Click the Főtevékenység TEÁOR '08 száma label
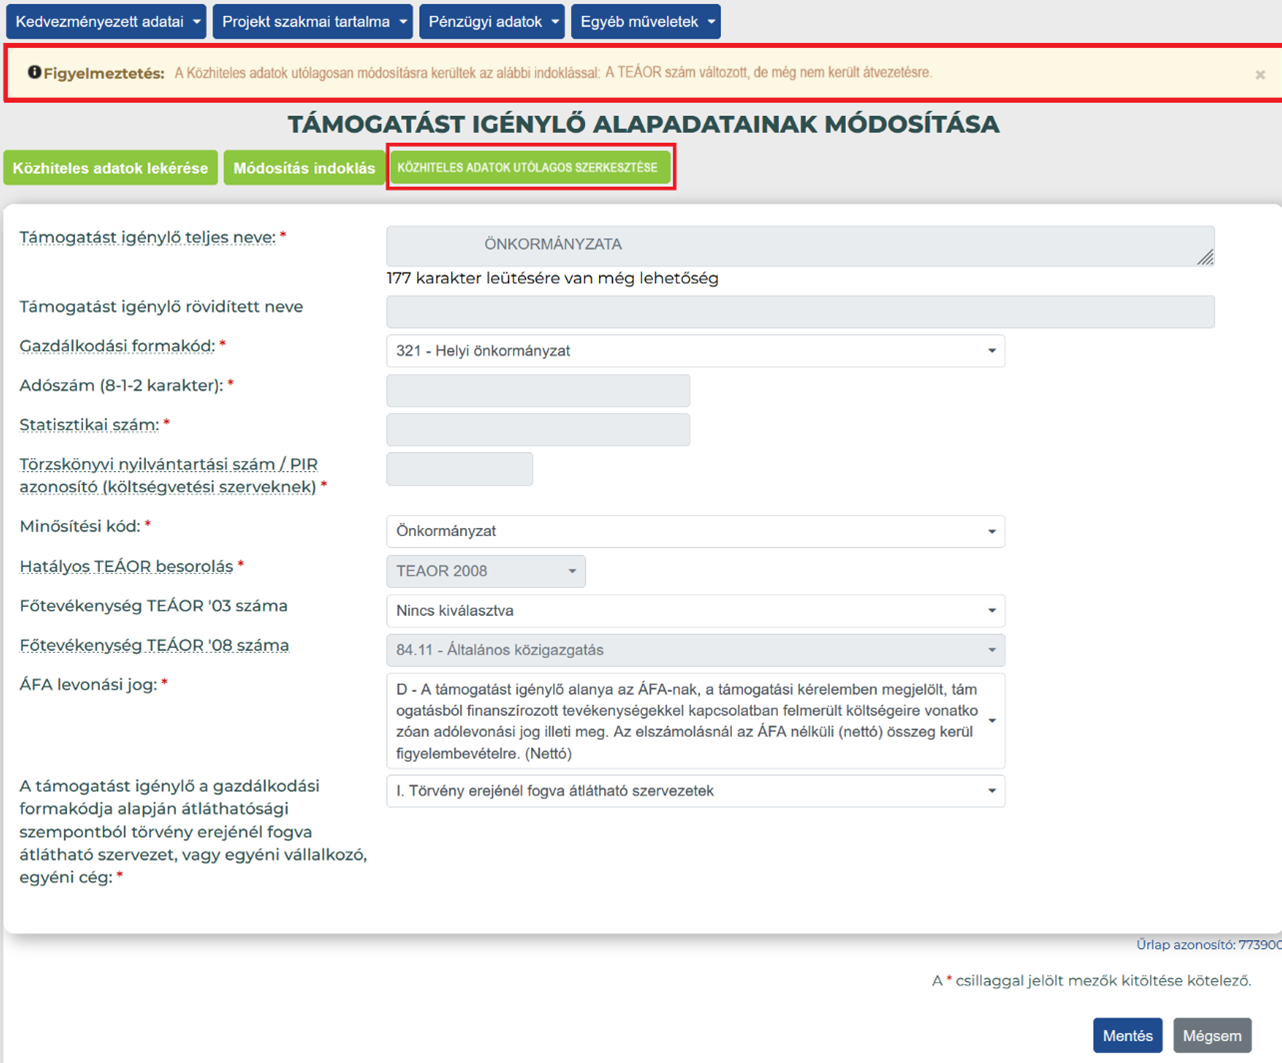 [x=154, y=645]
